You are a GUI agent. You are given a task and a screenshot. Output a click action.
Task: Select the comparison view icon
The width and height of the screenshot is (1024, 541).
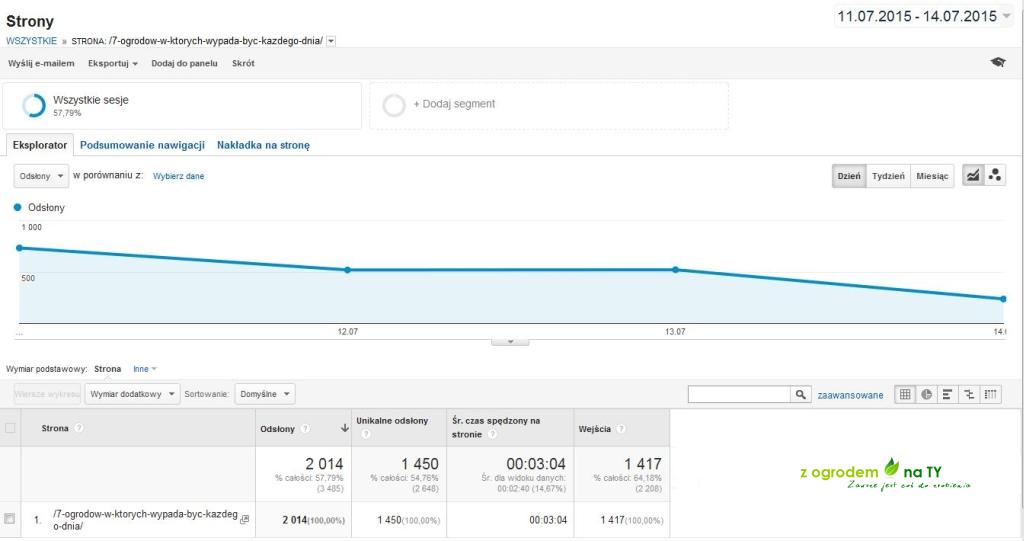[x=969, y=395]
